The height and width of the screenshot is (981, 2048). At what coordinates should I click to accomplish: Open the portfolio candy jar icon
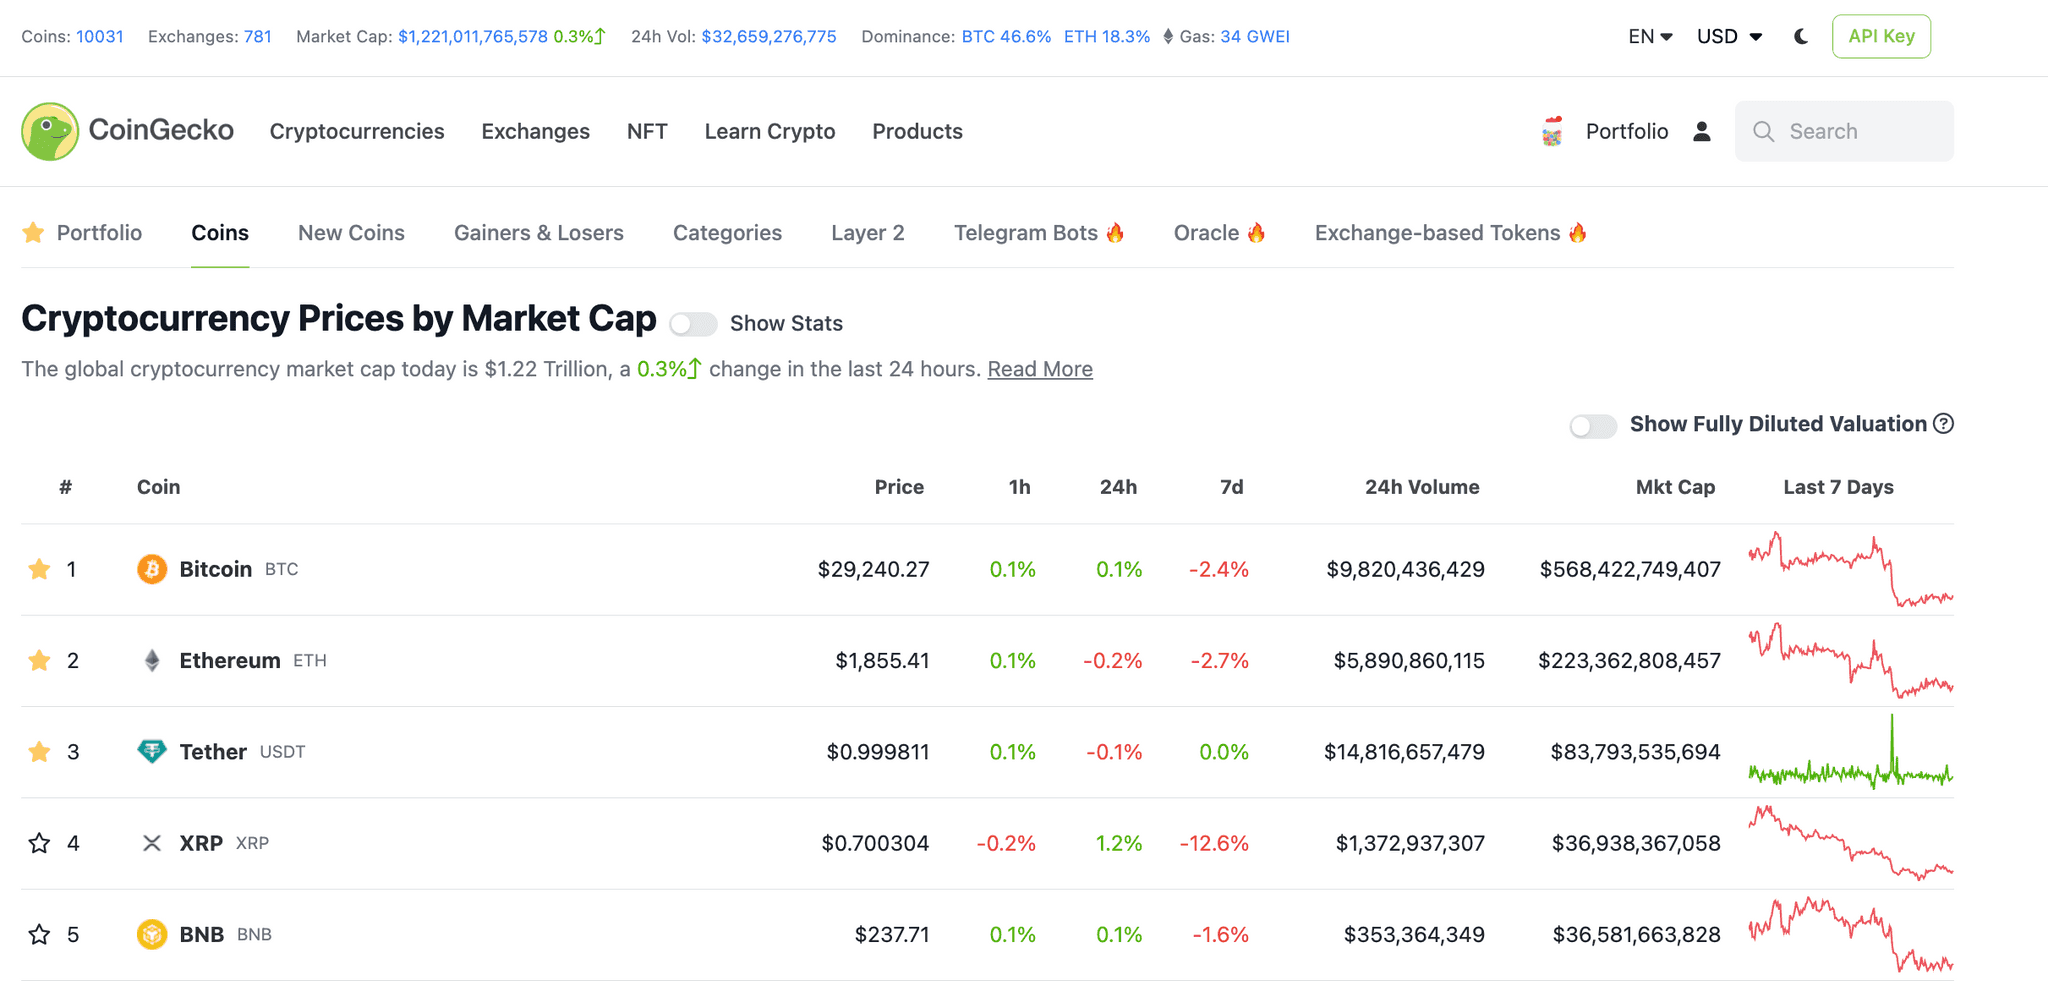pos(1551,131)
